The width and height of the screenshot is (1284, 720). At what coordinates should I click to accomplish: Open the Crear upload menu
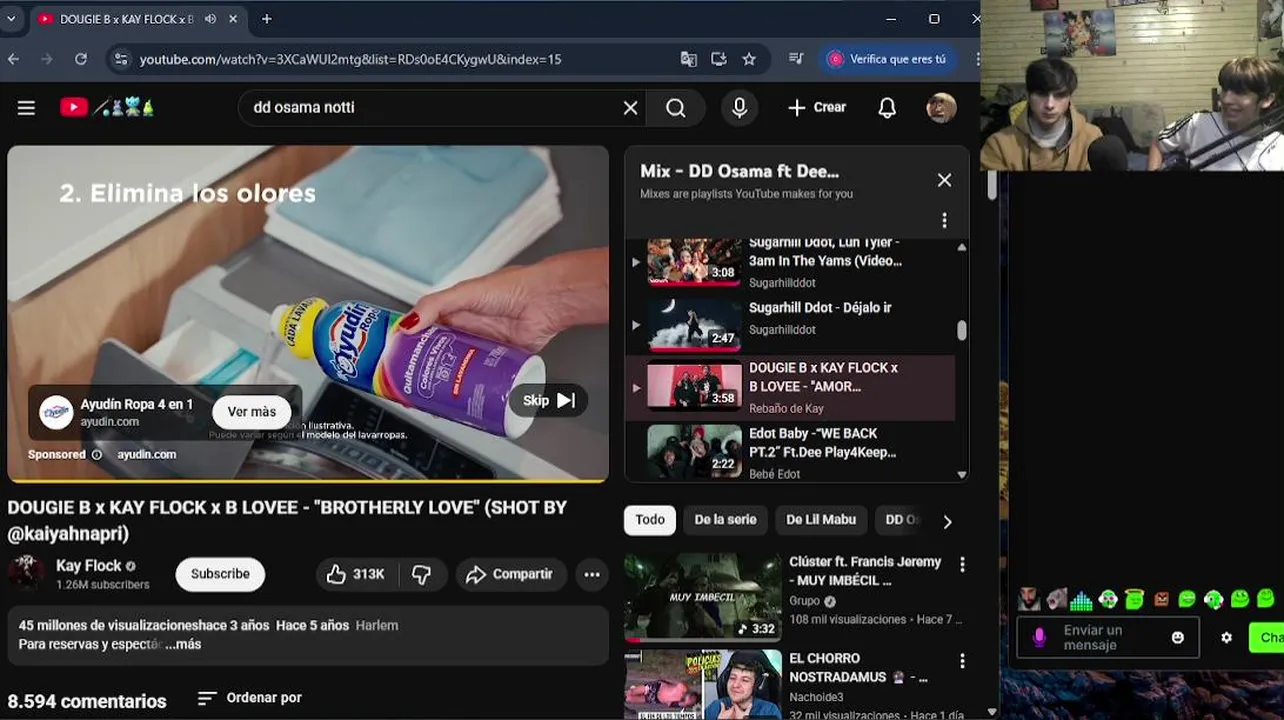point(817,107)
